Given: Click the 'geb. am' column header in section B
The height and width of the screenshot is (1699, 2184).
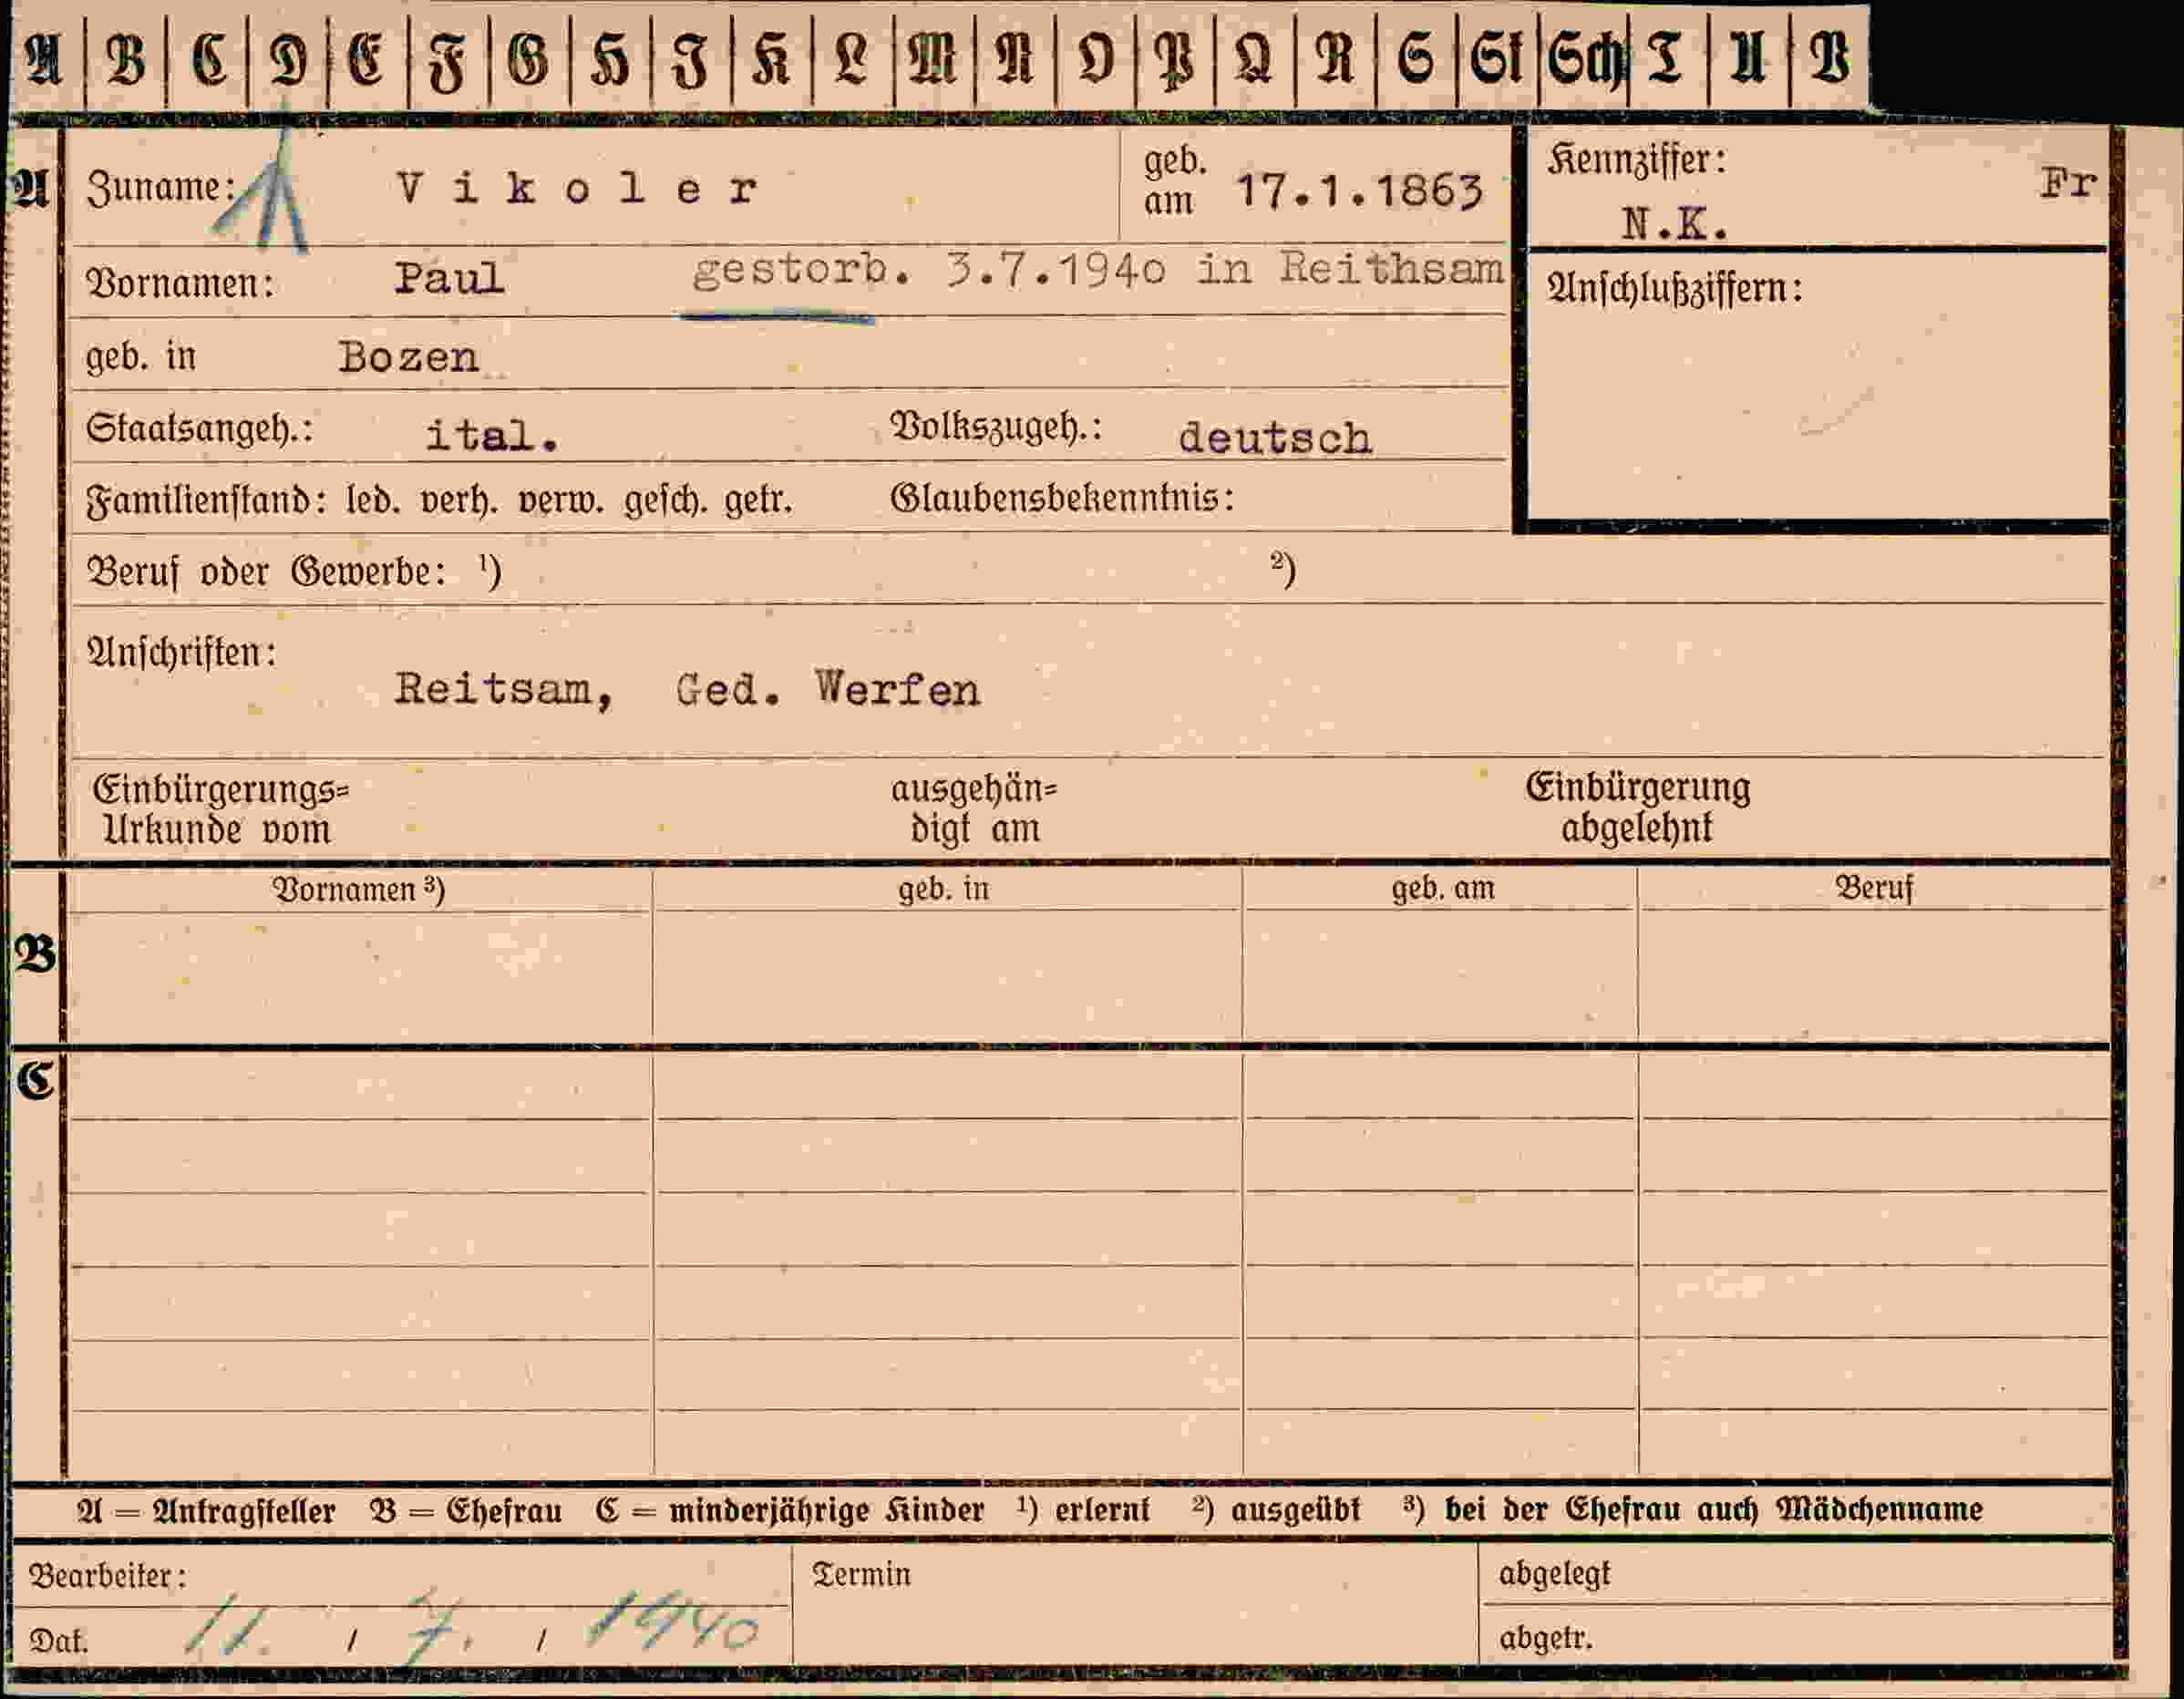Looking at the screenshot, I should (1443, 888).
